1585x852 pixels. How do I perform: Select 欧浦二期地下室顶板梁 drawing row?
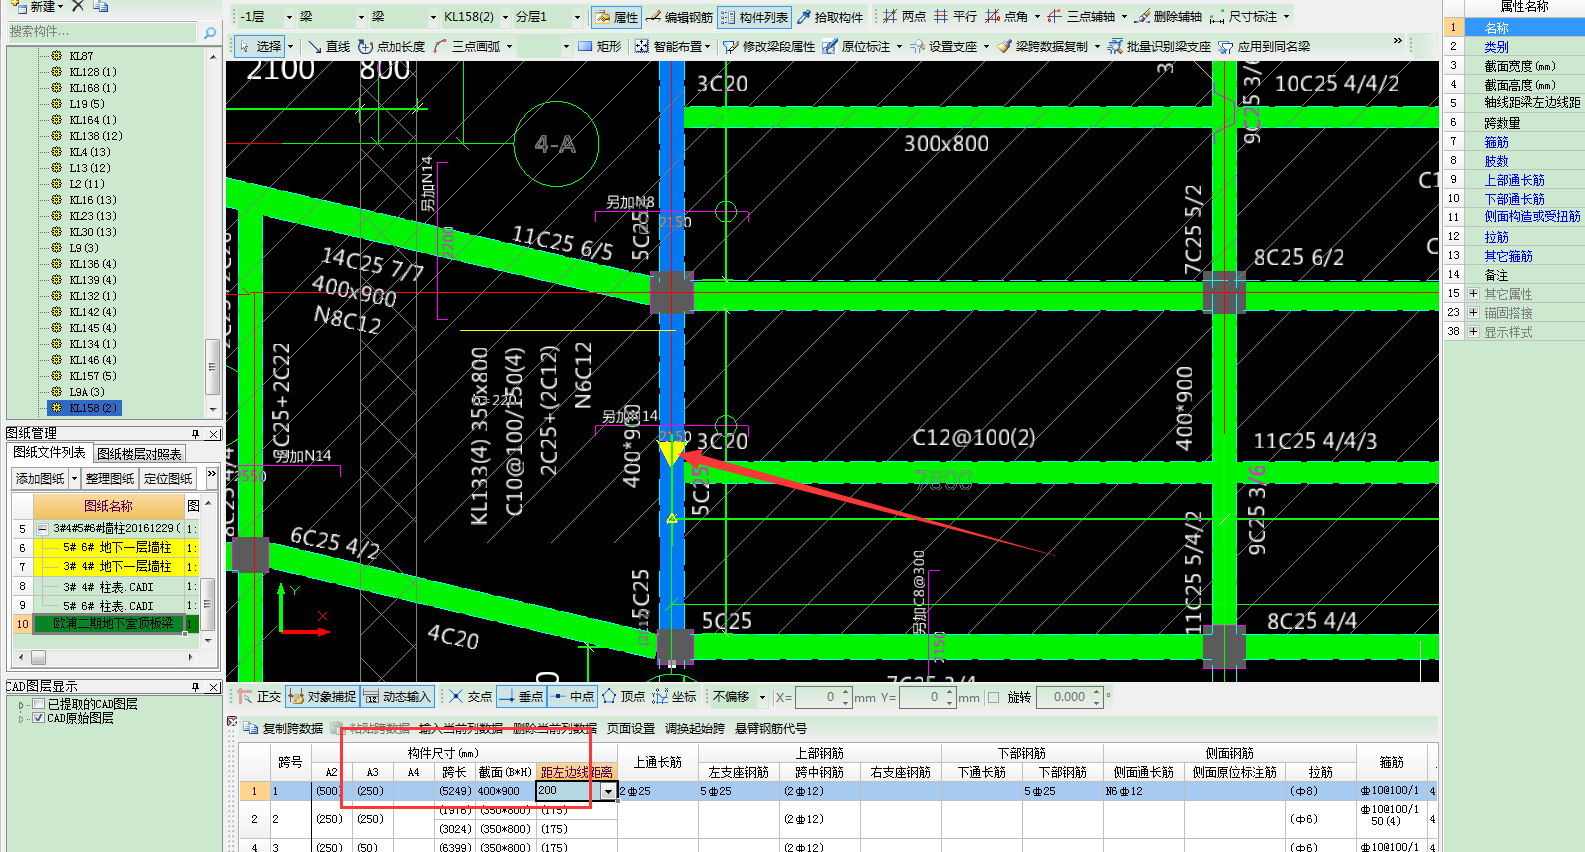(111, 624)
